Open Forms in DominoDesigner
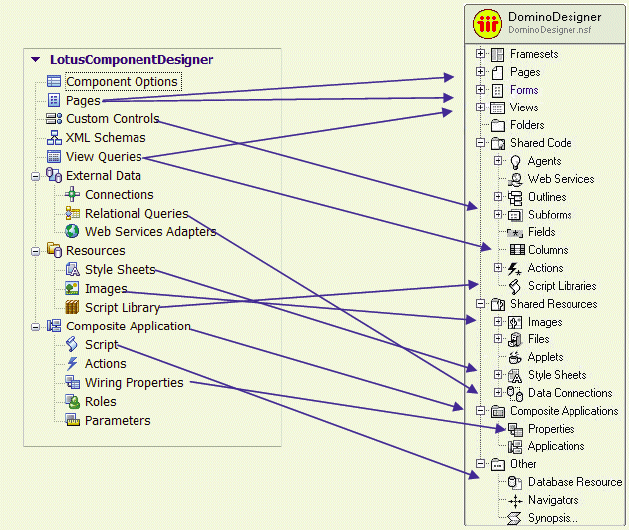 (x=524, y=90)
